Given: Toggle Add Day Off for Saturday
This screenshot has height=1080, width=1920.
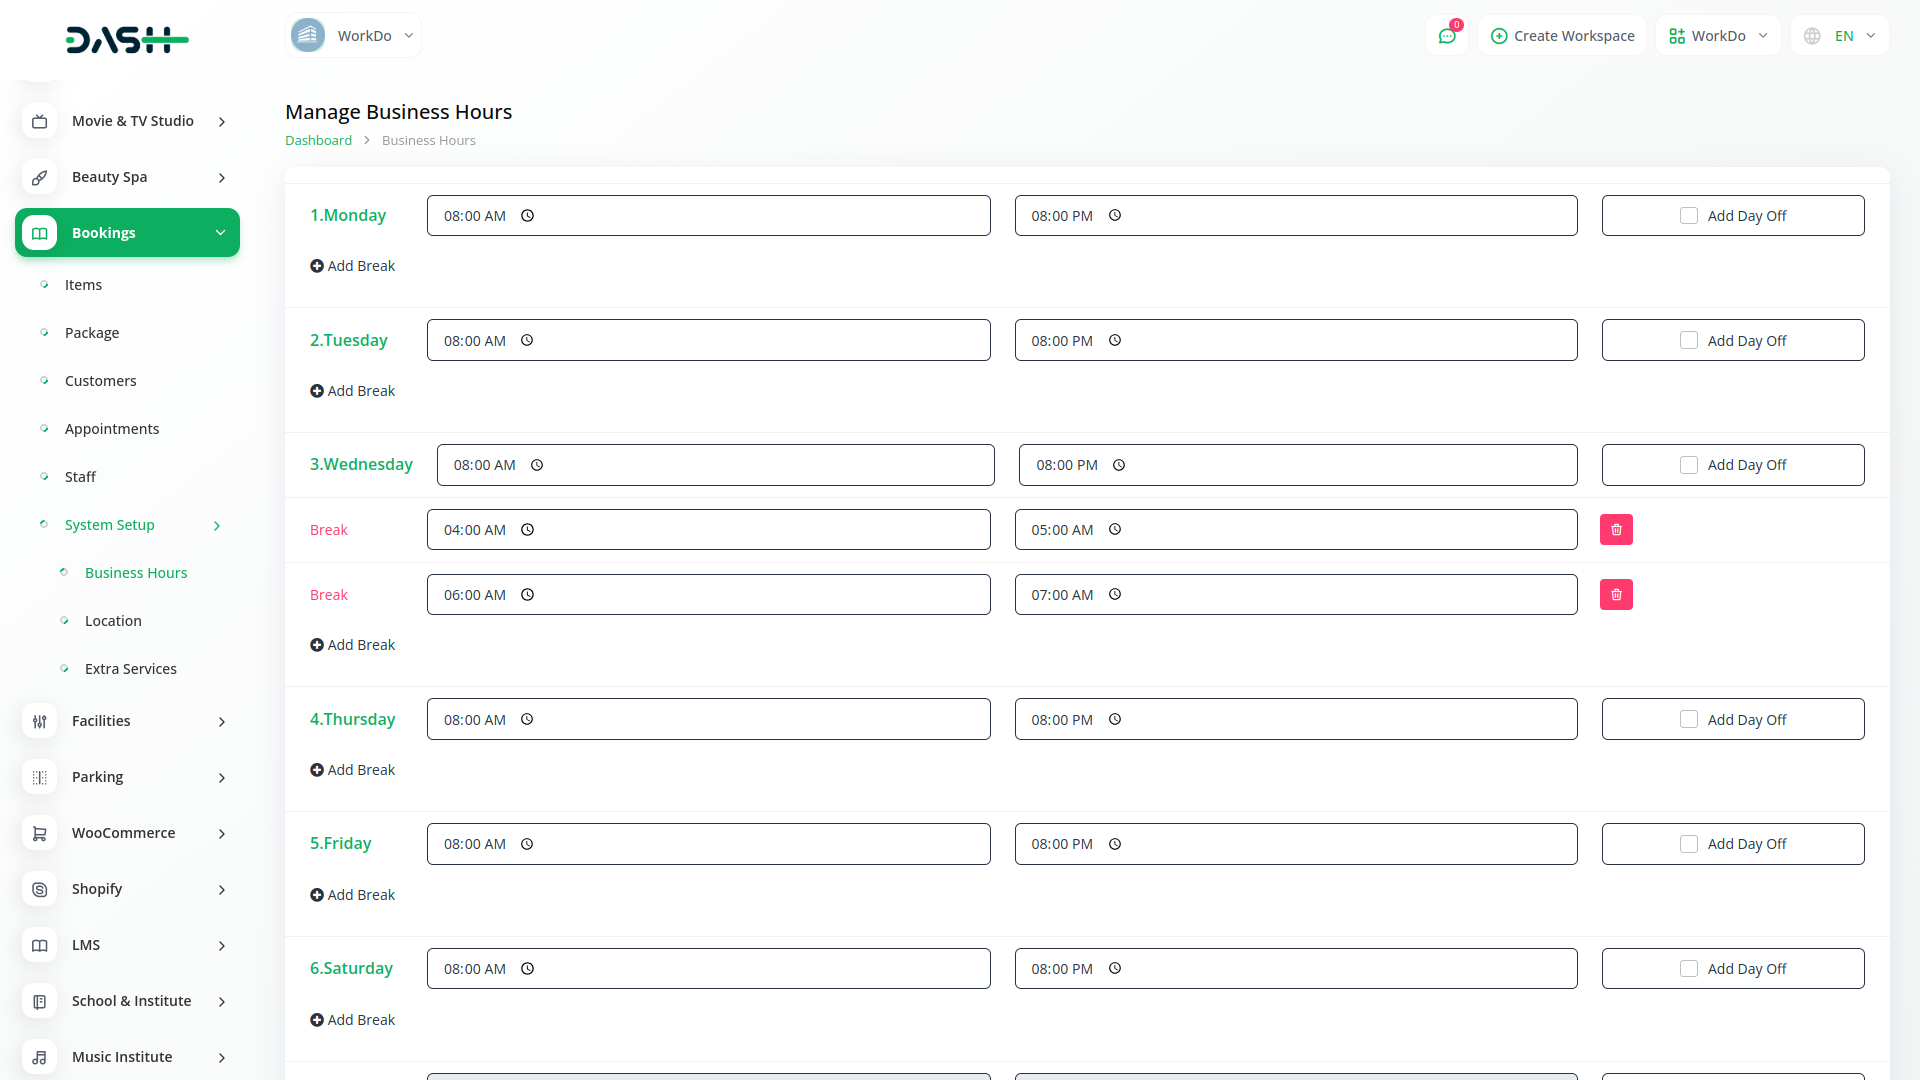Looking at the screenshot, I should [x=1689, y=969].
